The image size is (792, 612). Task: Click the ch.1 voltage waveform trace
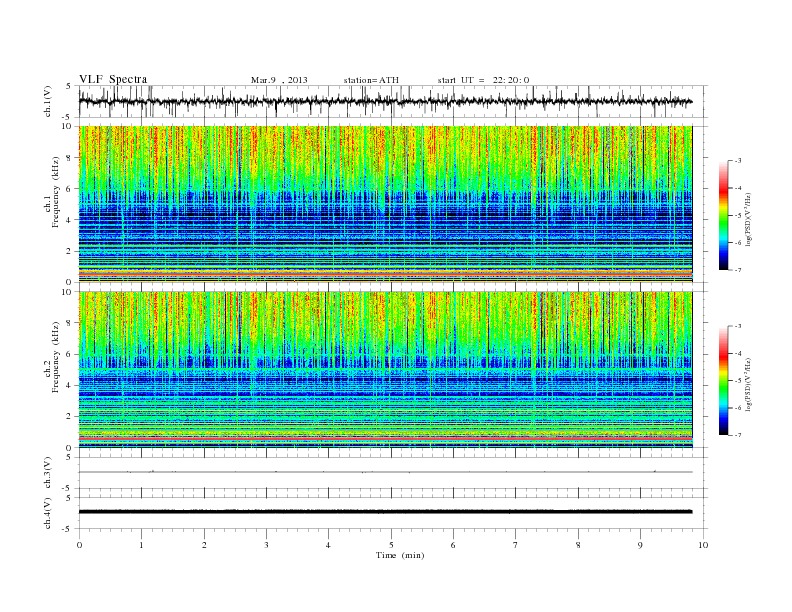pos(385,101)
